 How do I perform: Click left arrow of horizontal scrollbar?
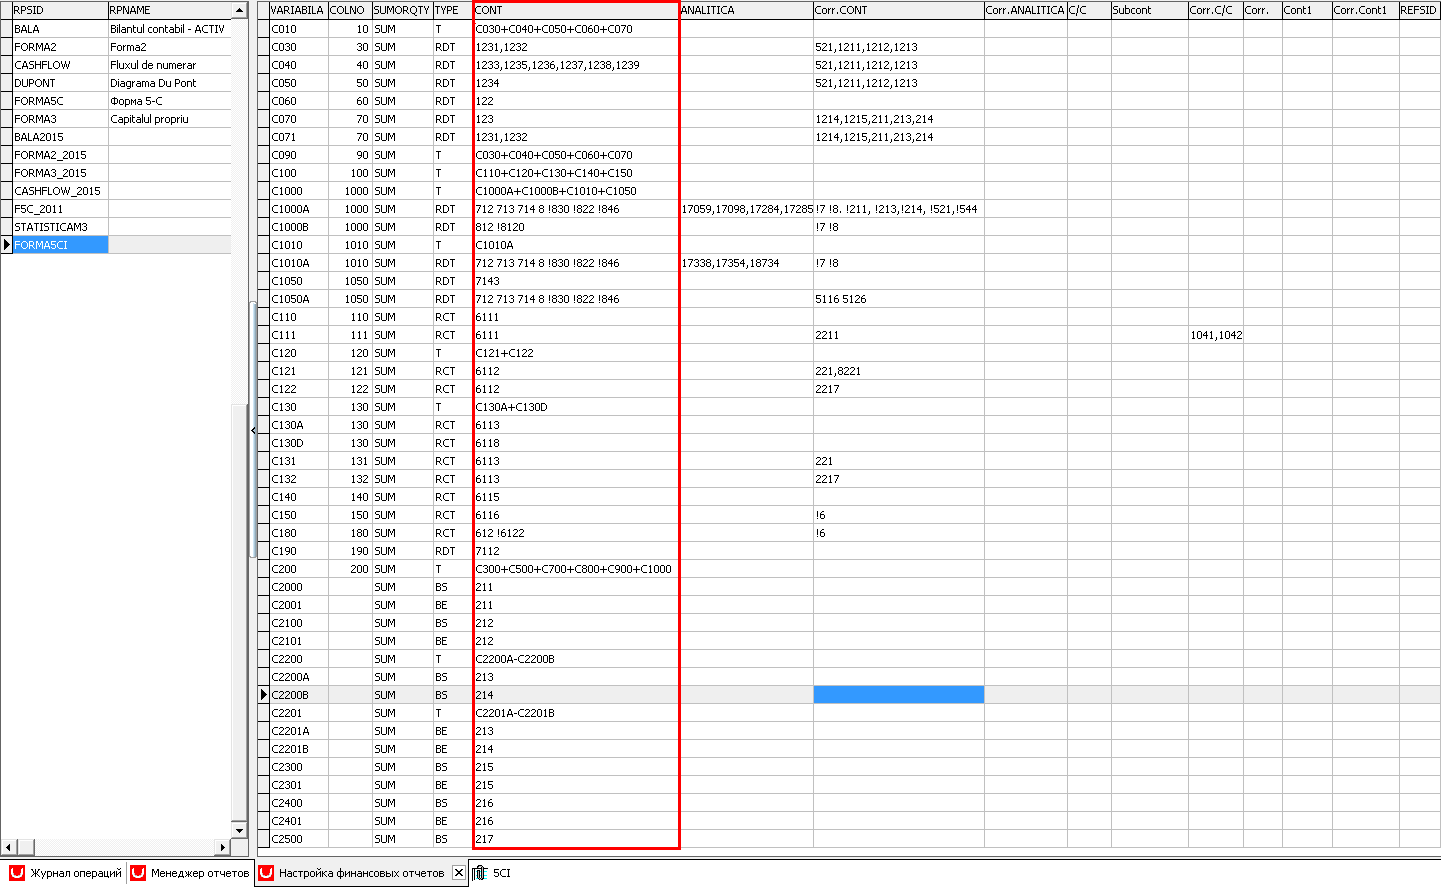tap(9, 847)
